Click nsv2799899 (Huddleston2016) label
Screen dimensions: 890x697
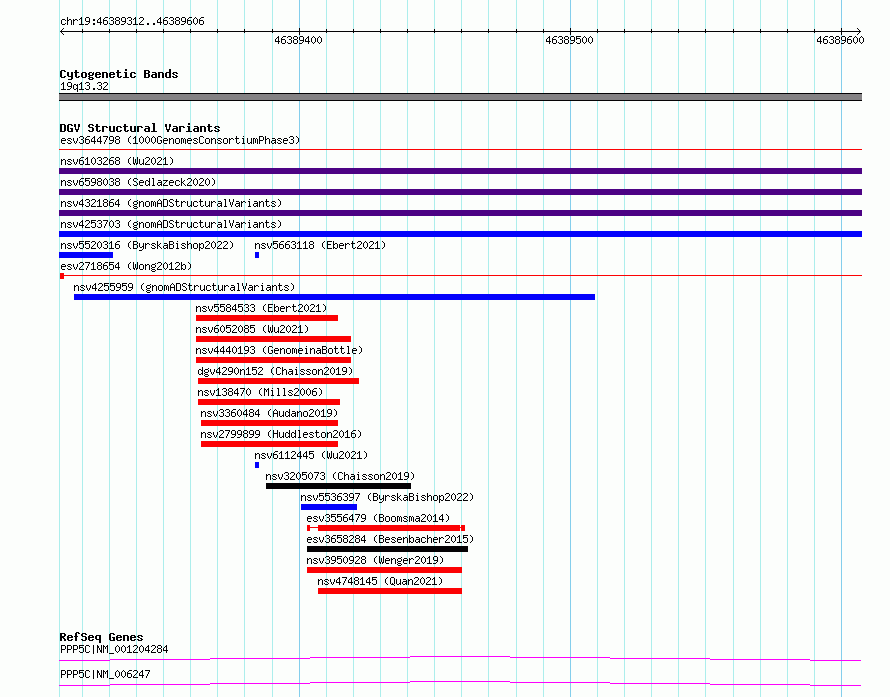[x=281, y=434]
